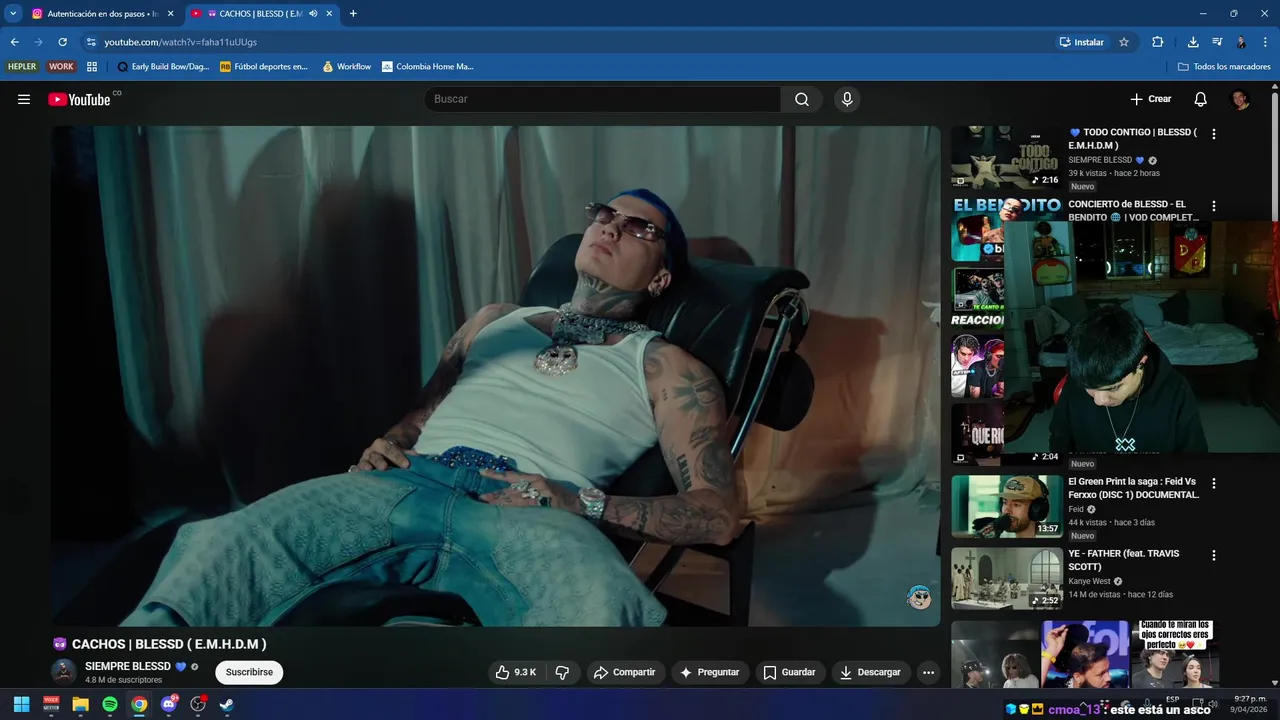Image resolution: width=1280 pixels, height=720 pixels.
Task: Open site information icon in address bar
Action: (91, 42)
